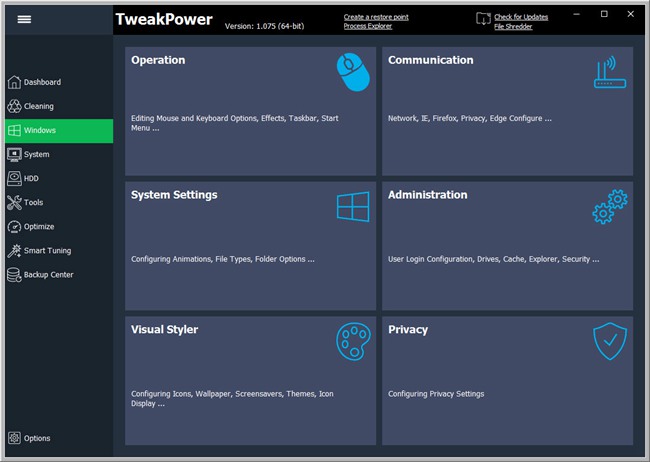Click the 'Editing Mouse and Keyboard Options' description

point(235,123)
